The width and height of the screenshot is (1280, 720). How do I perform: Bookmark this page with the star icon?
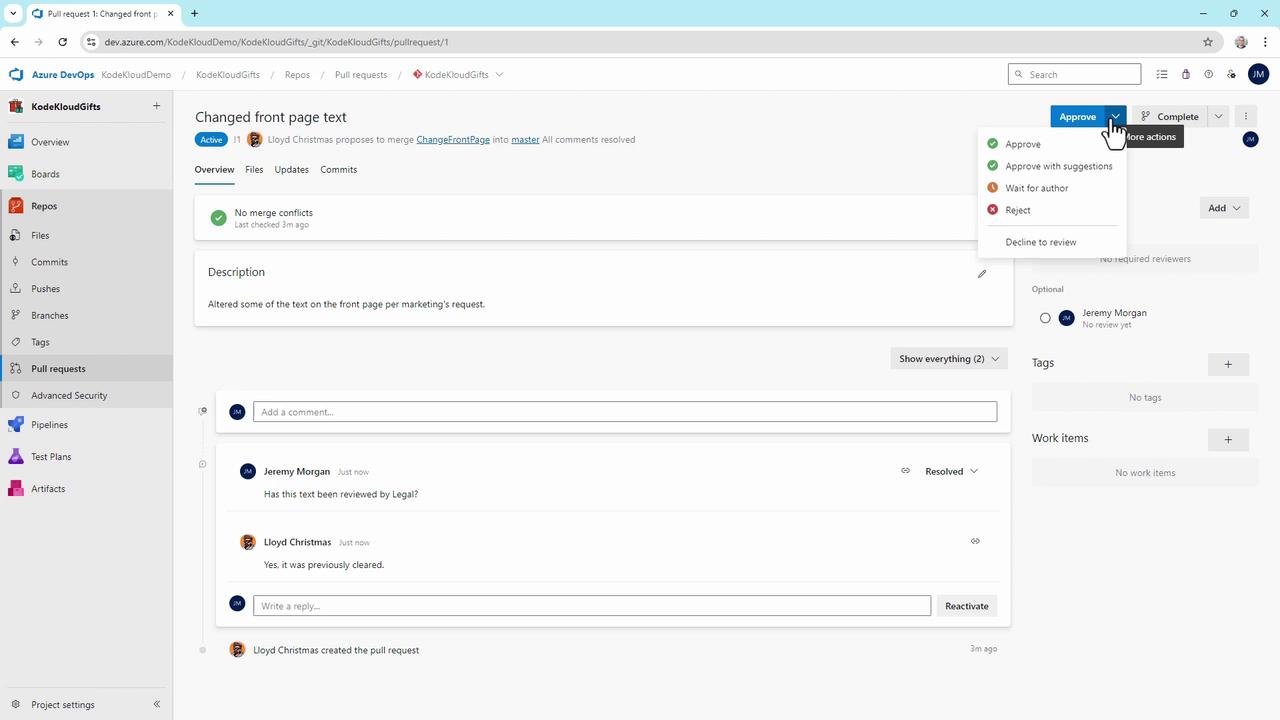click(1208, 42)
